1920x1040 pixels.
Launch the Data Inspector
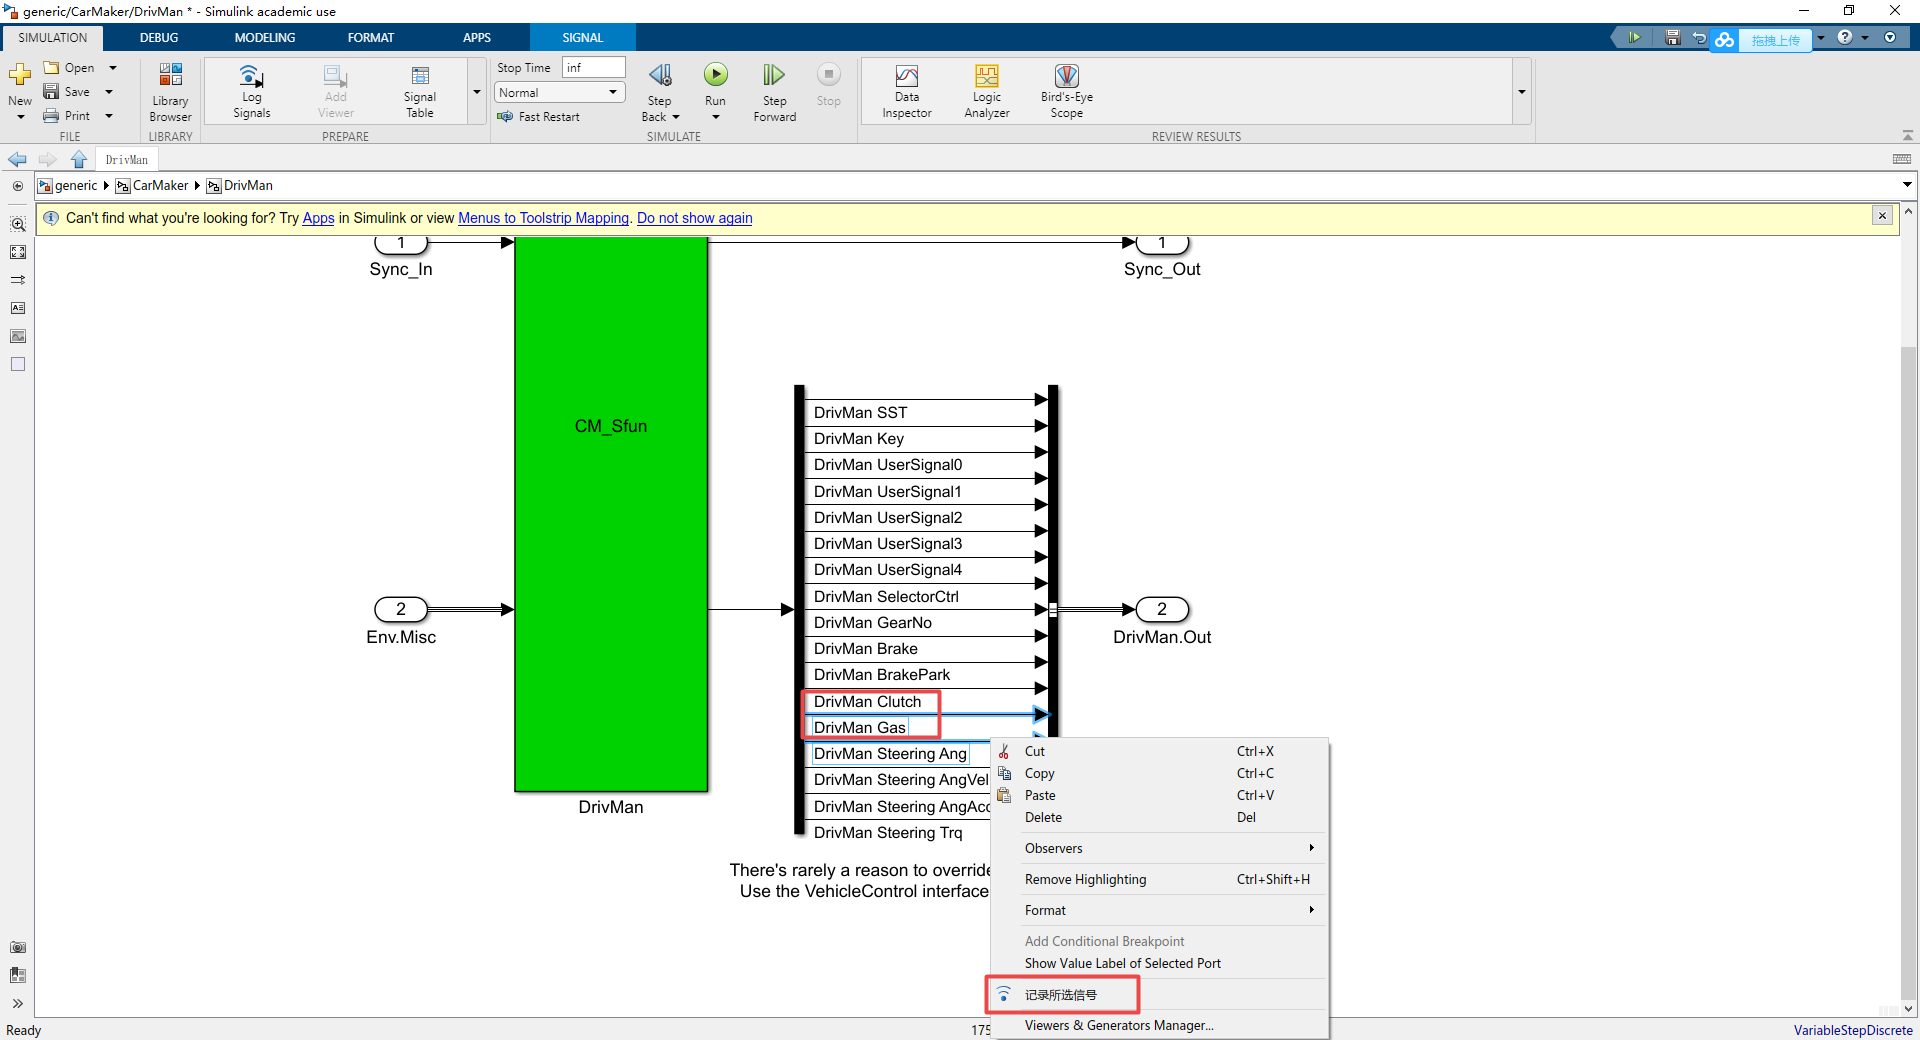905,90
